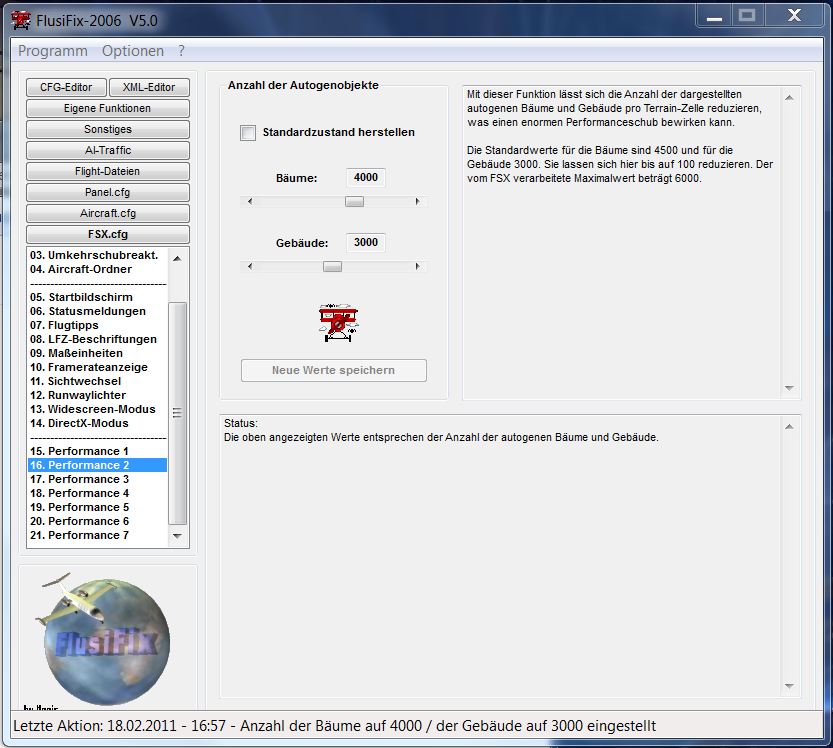Click the Status box scroll up arrow

point(789,427)
